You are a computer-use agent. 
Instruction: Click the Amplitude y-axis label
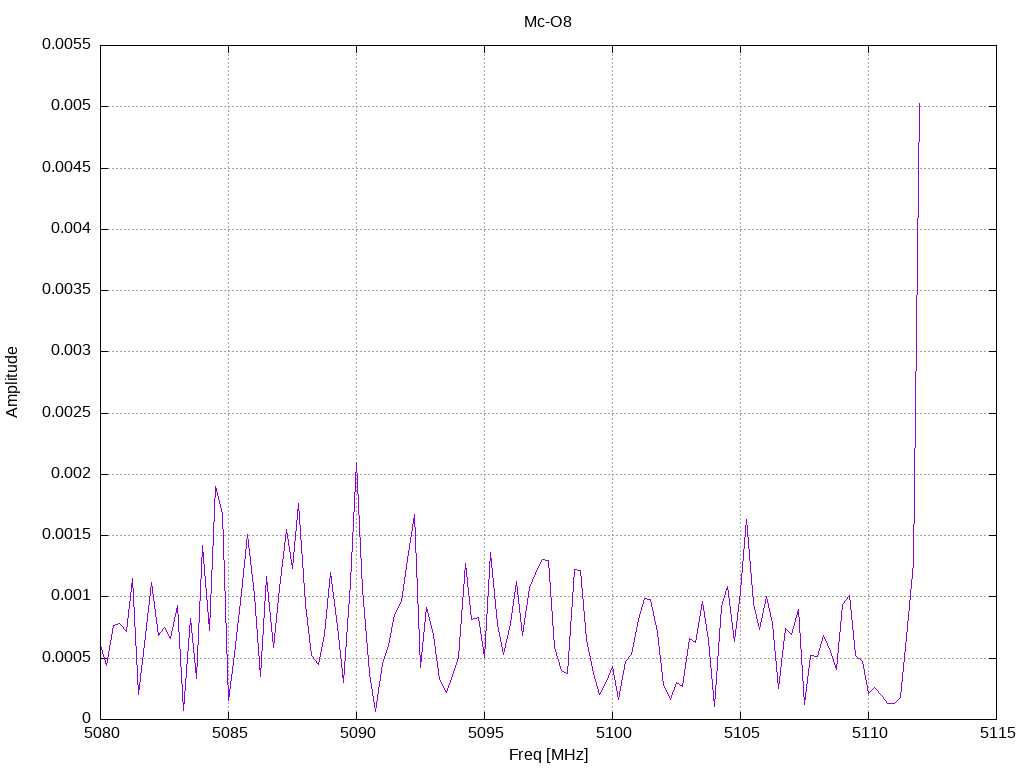coord(12,382)
